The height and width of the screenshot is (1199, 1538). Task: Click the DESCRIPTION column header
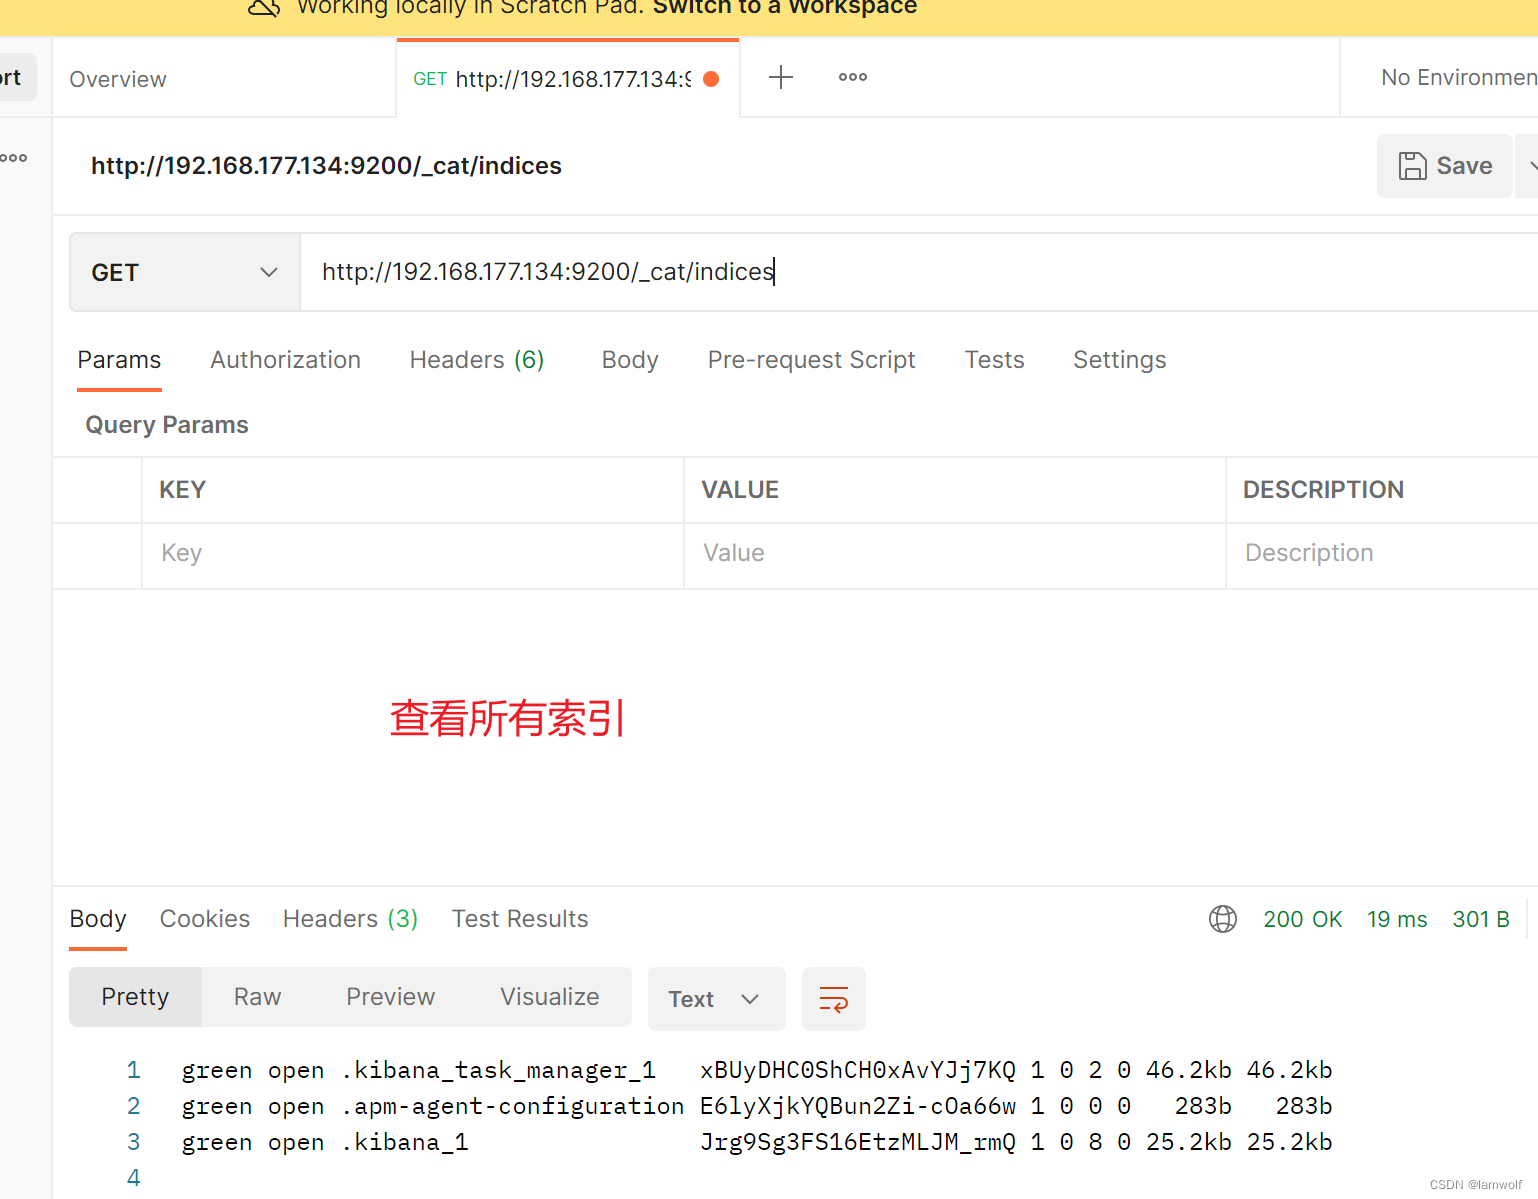[1323, 490]
